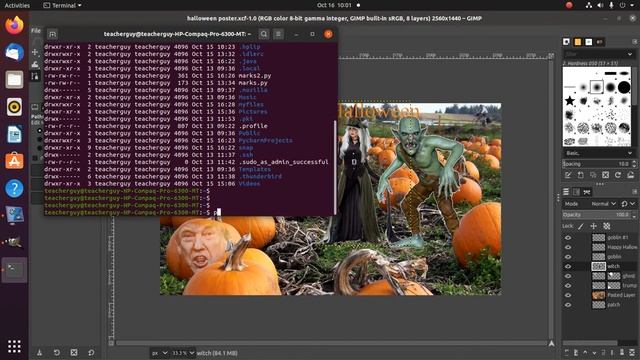Switch to the Layers tab
Screen dimensions: 640x360
pos(567,192)
